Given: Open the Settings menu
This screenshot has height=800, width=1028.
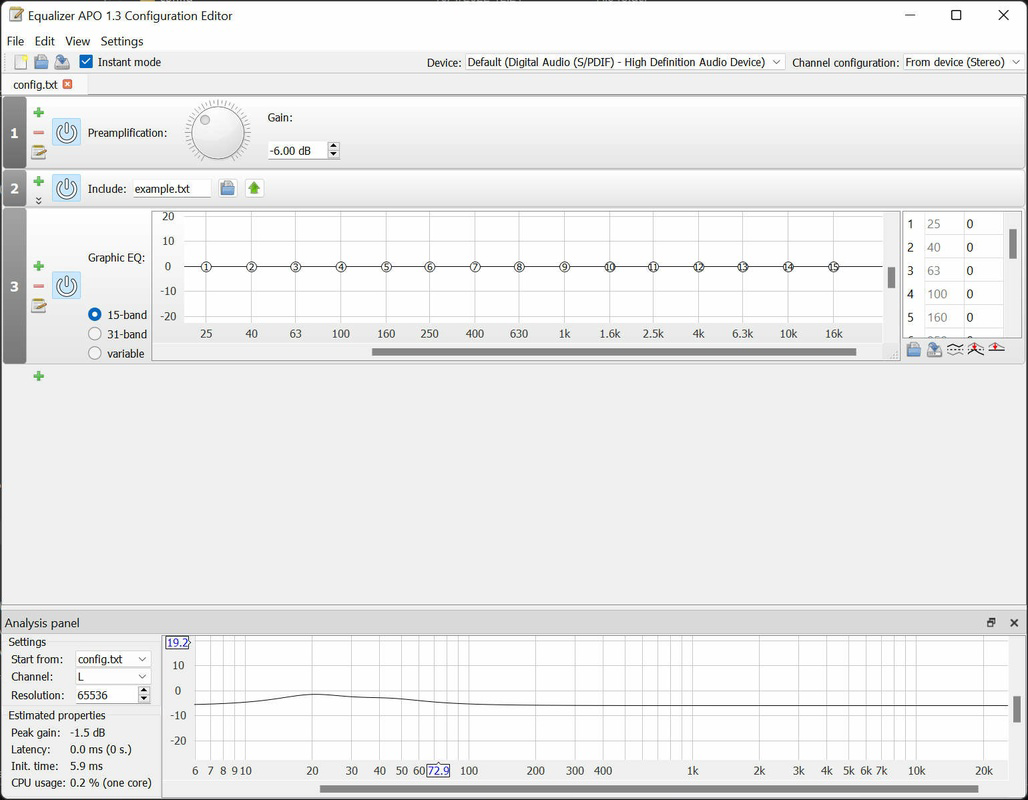Looking at the screenshot, I should coord(122,41).
